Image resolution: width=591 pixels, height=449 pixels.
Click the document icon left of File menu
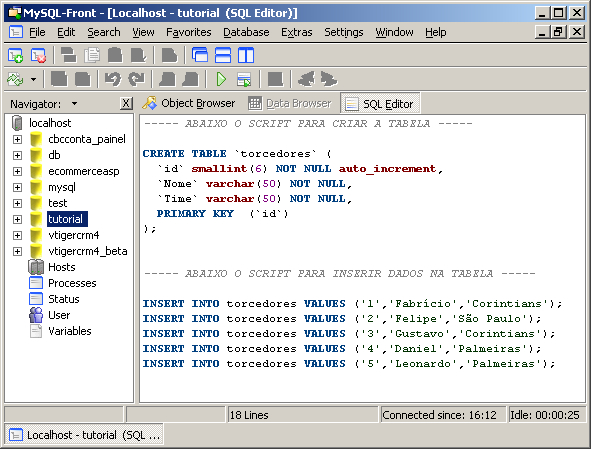(x=15, y=32)
